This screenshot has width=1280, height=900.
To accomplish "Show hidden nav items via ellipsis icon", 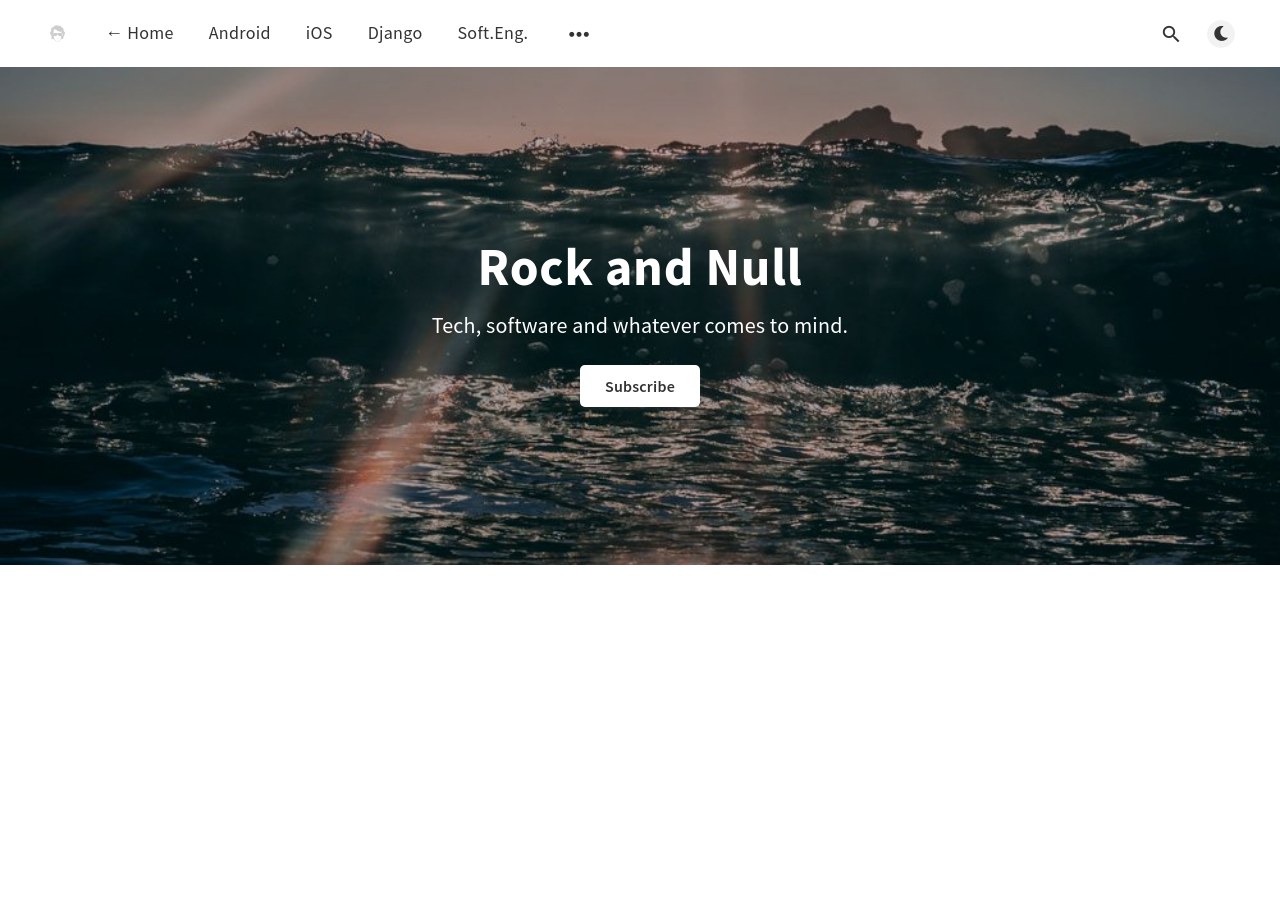I will point(579,34).
